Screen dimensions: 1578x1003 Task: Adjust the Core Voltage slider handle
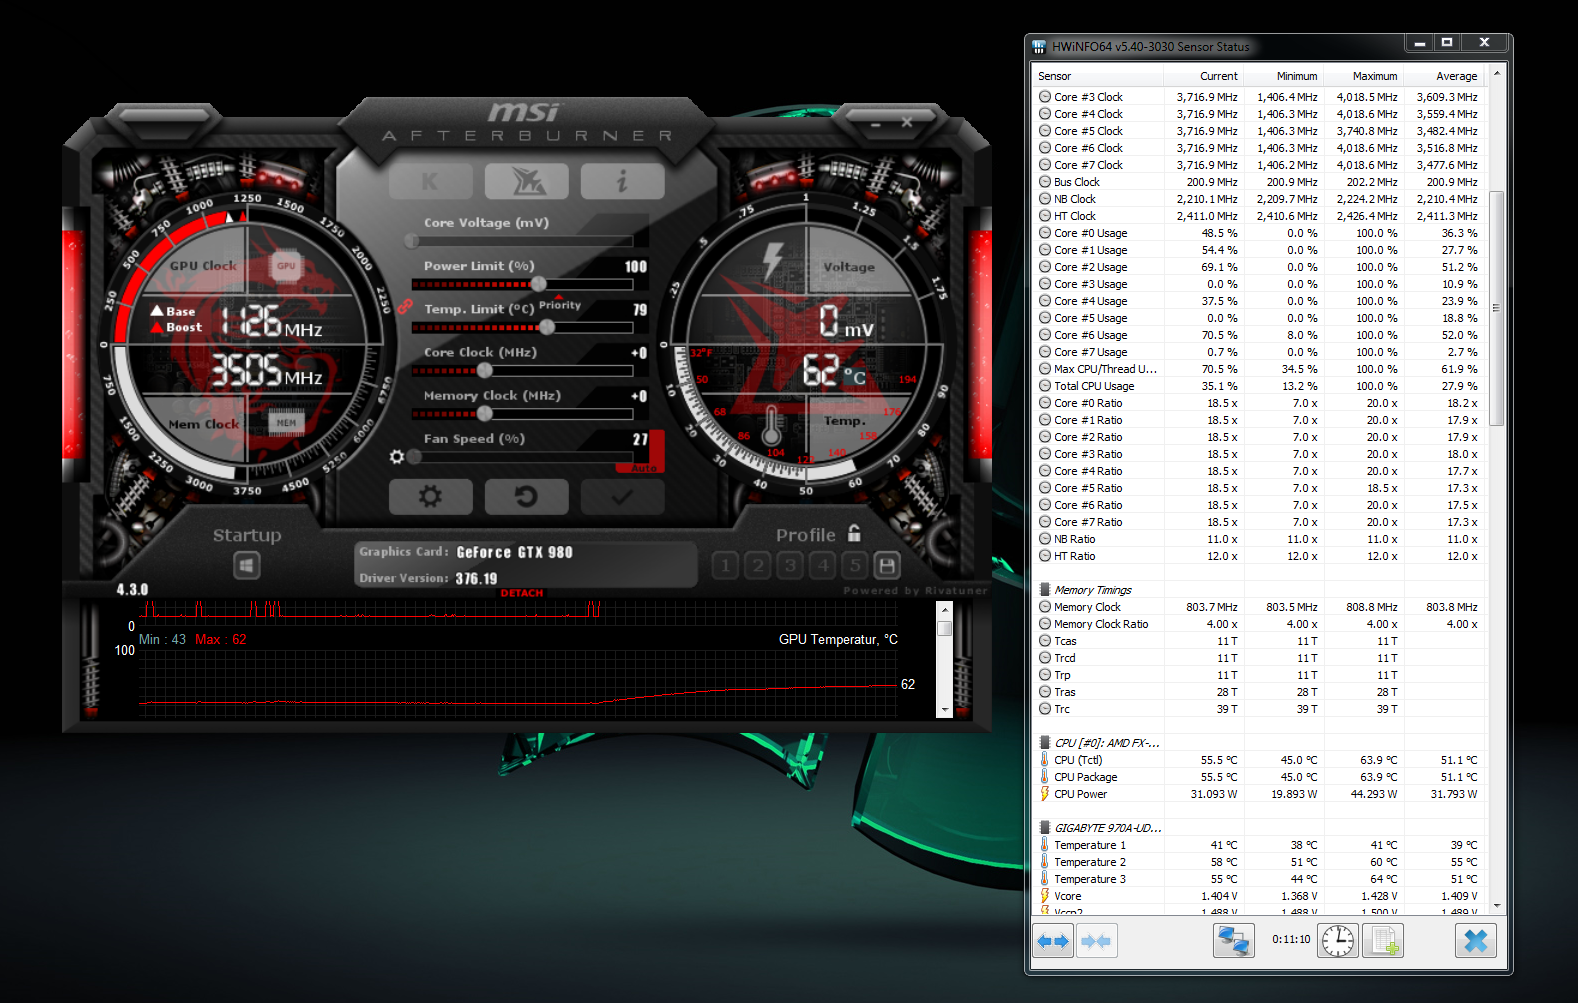412,241
